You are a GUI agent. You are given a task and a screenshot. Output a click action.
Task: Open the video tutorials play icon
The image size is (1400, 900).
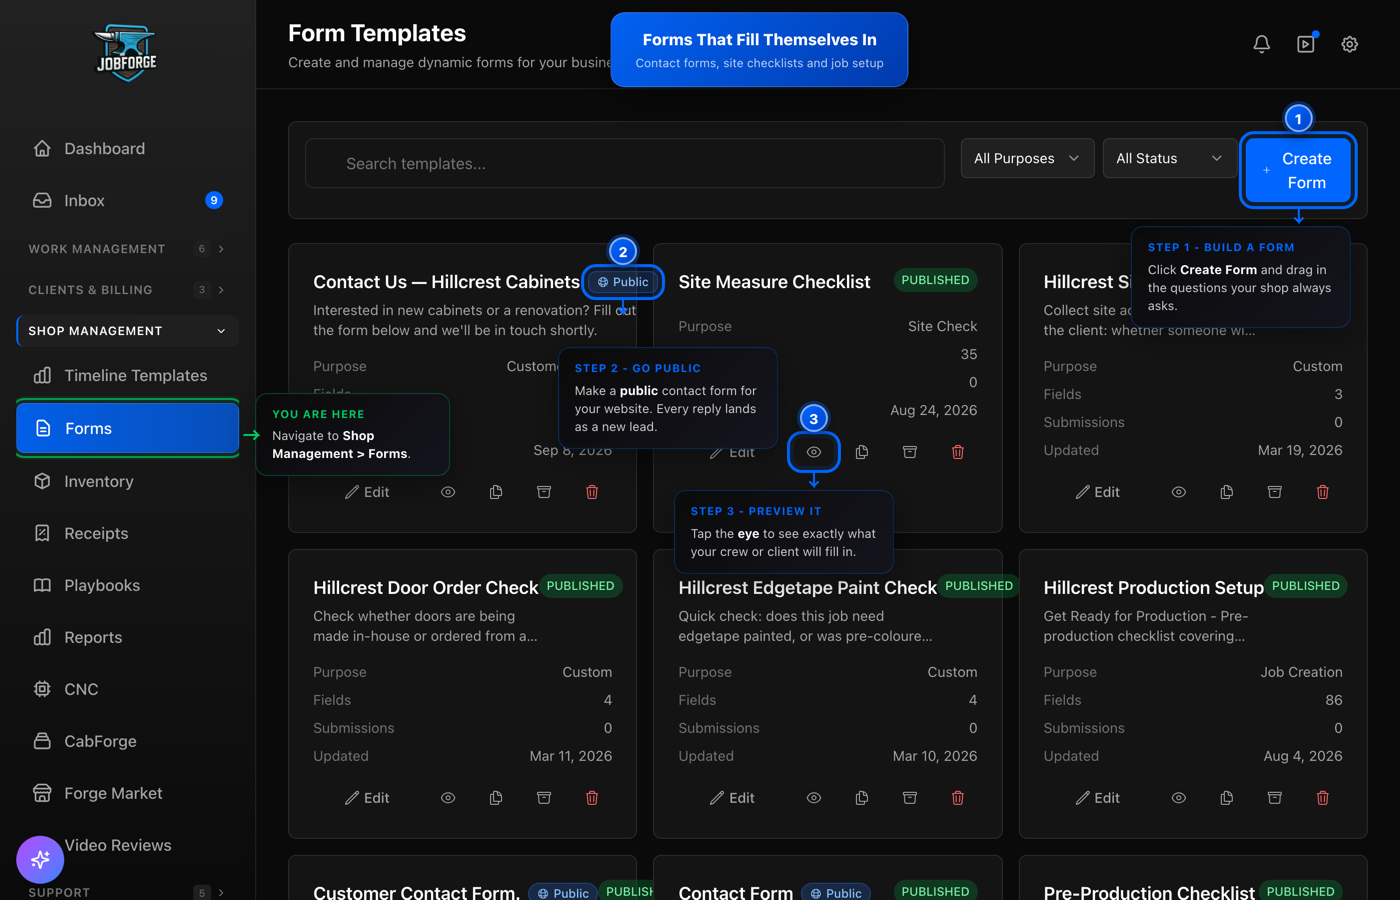tap(1306, 44)
